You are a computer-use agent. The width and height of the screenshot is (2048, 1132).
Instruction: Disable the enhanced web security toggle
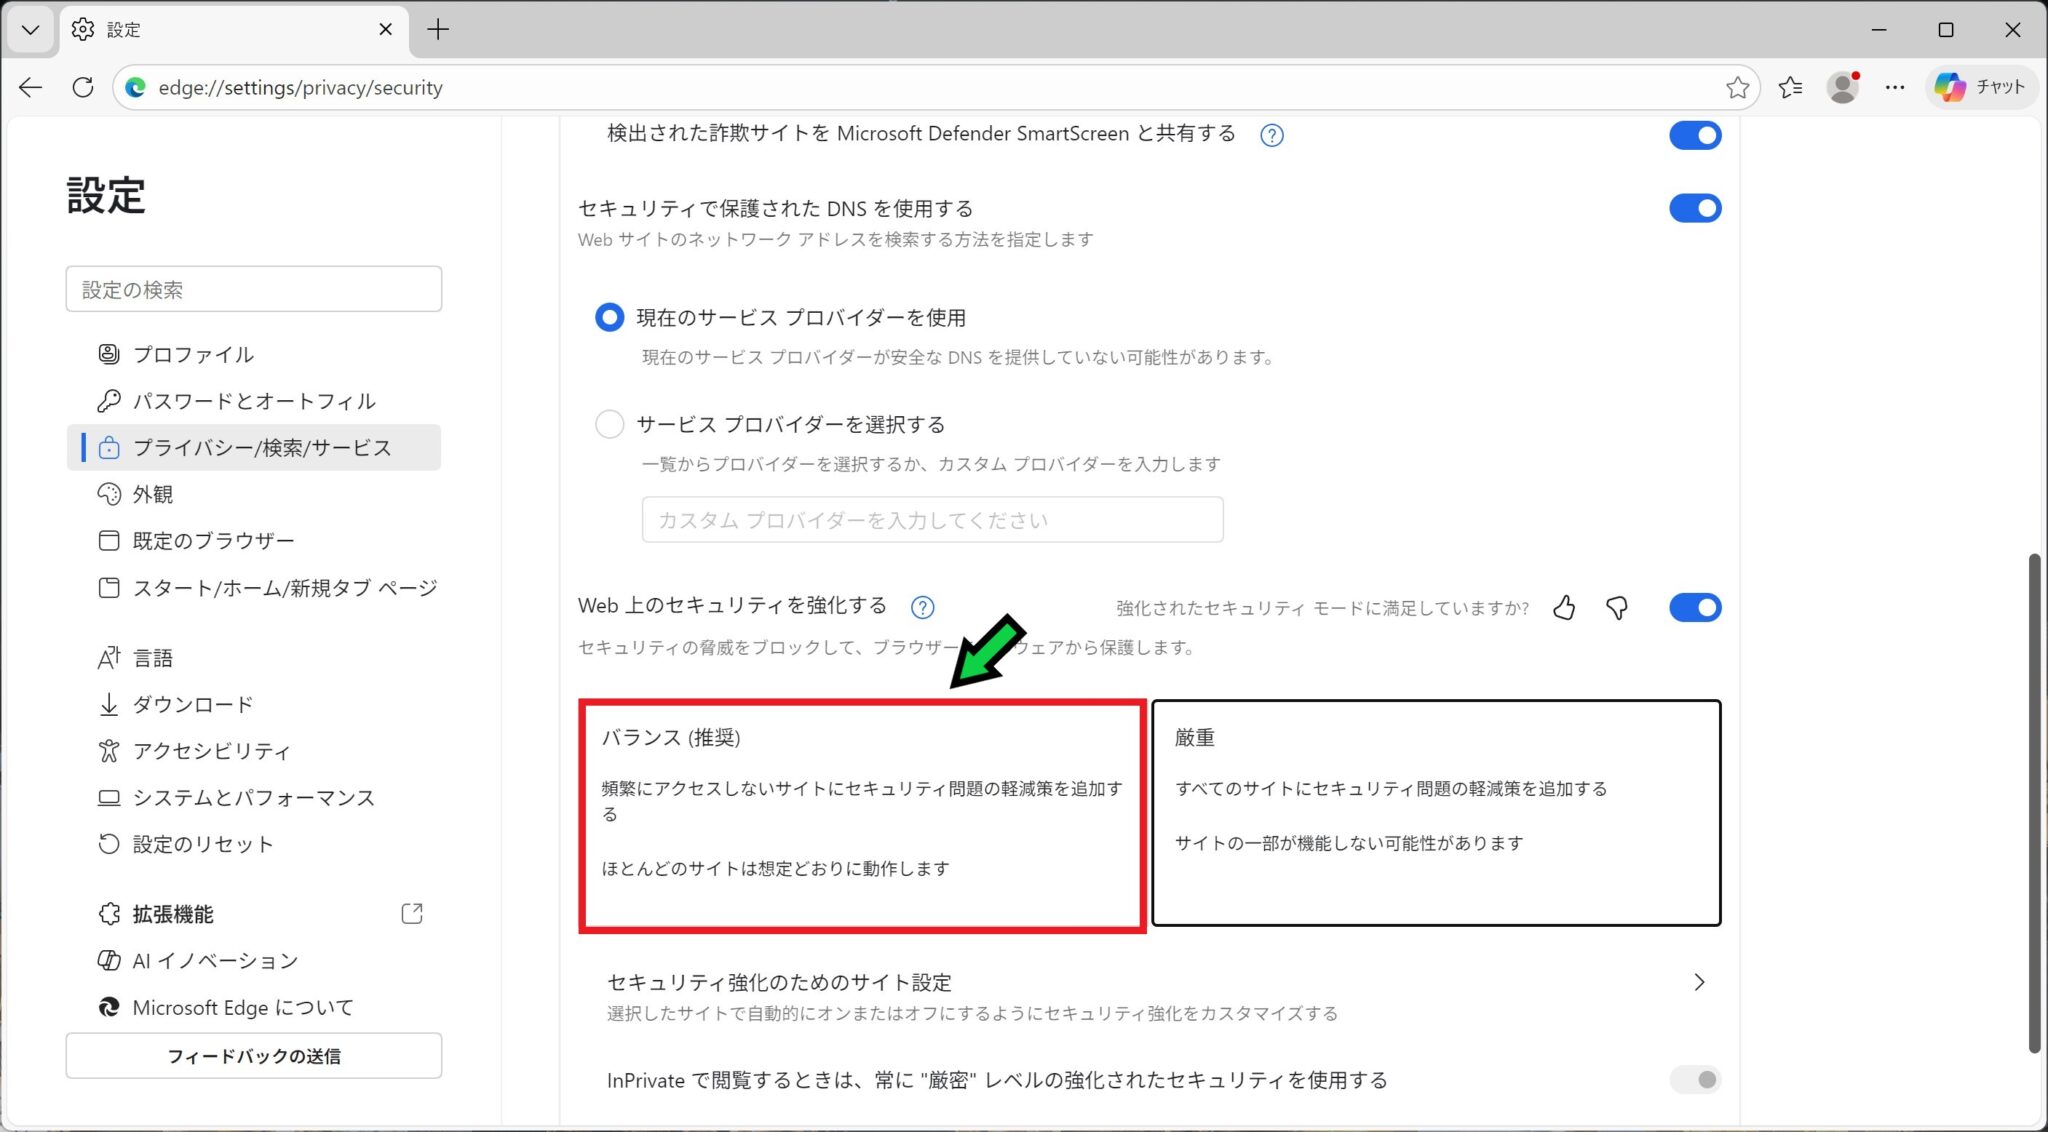(1694, 607)
